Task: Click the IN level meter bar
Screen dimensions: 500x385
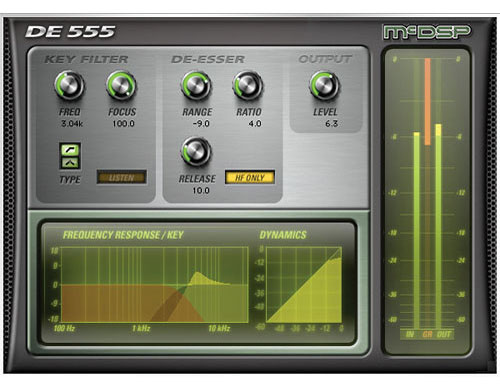Action: (x=417, y=231)
